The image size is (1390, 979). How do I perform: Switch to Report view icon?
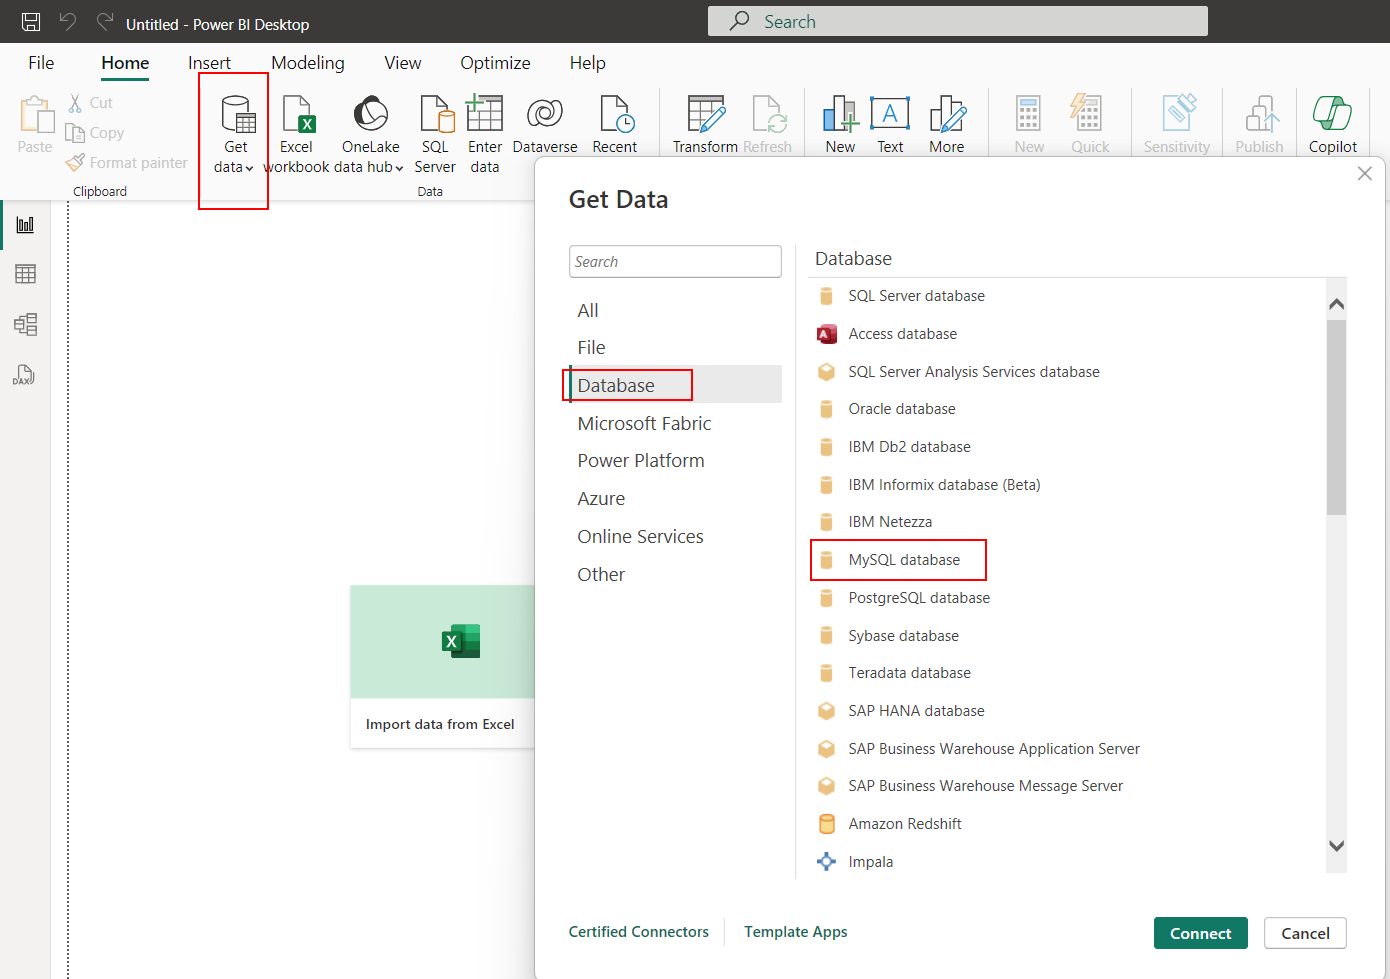click(26, 224)
